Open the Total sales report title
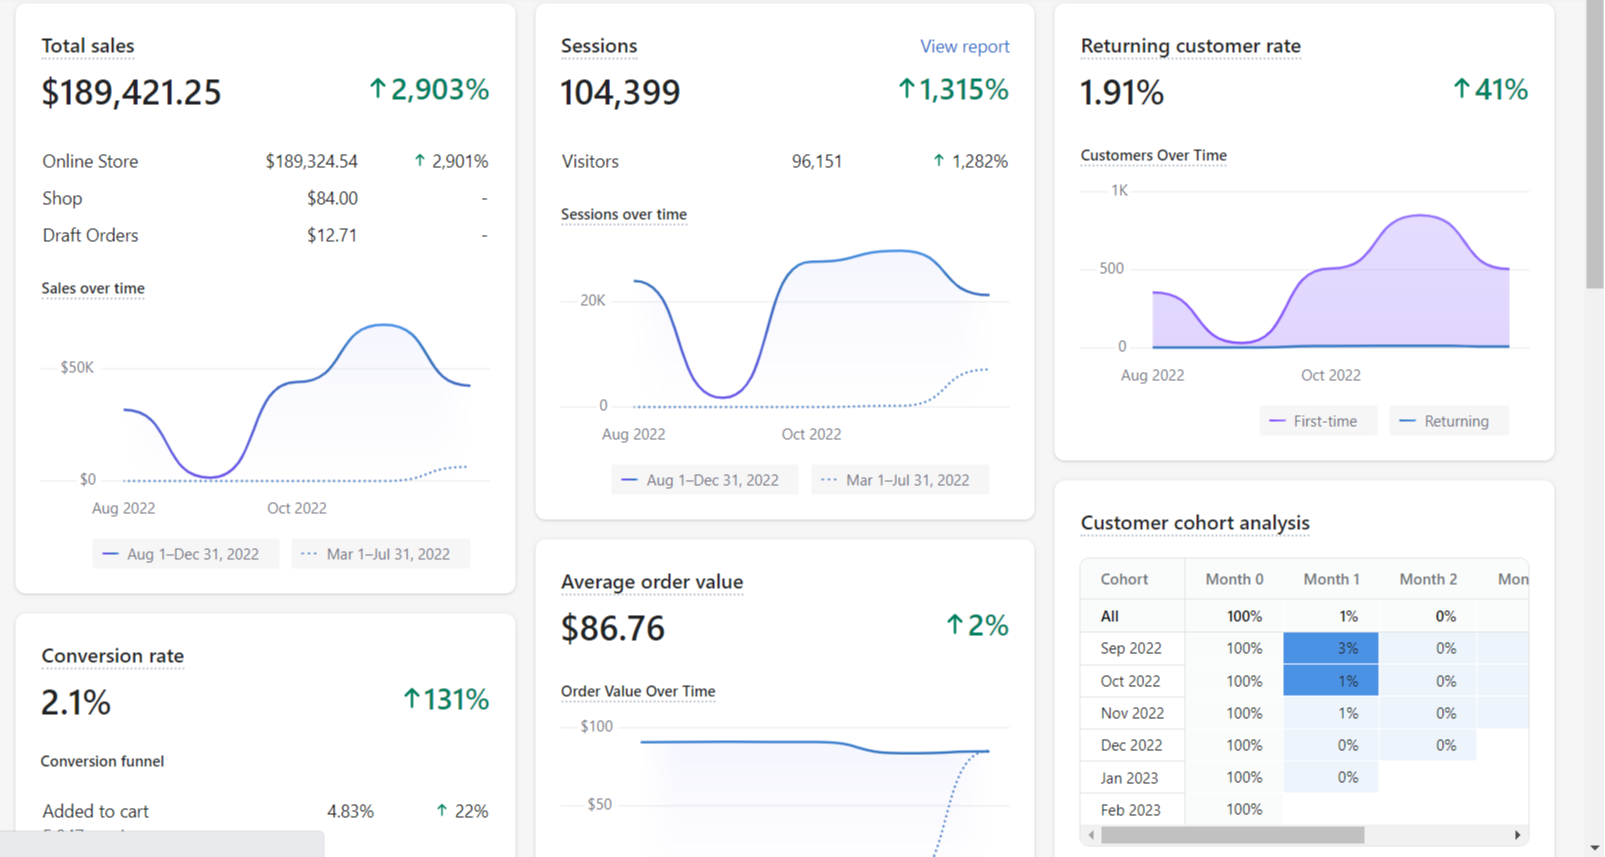1605x857 pixels. click(88, 46)
